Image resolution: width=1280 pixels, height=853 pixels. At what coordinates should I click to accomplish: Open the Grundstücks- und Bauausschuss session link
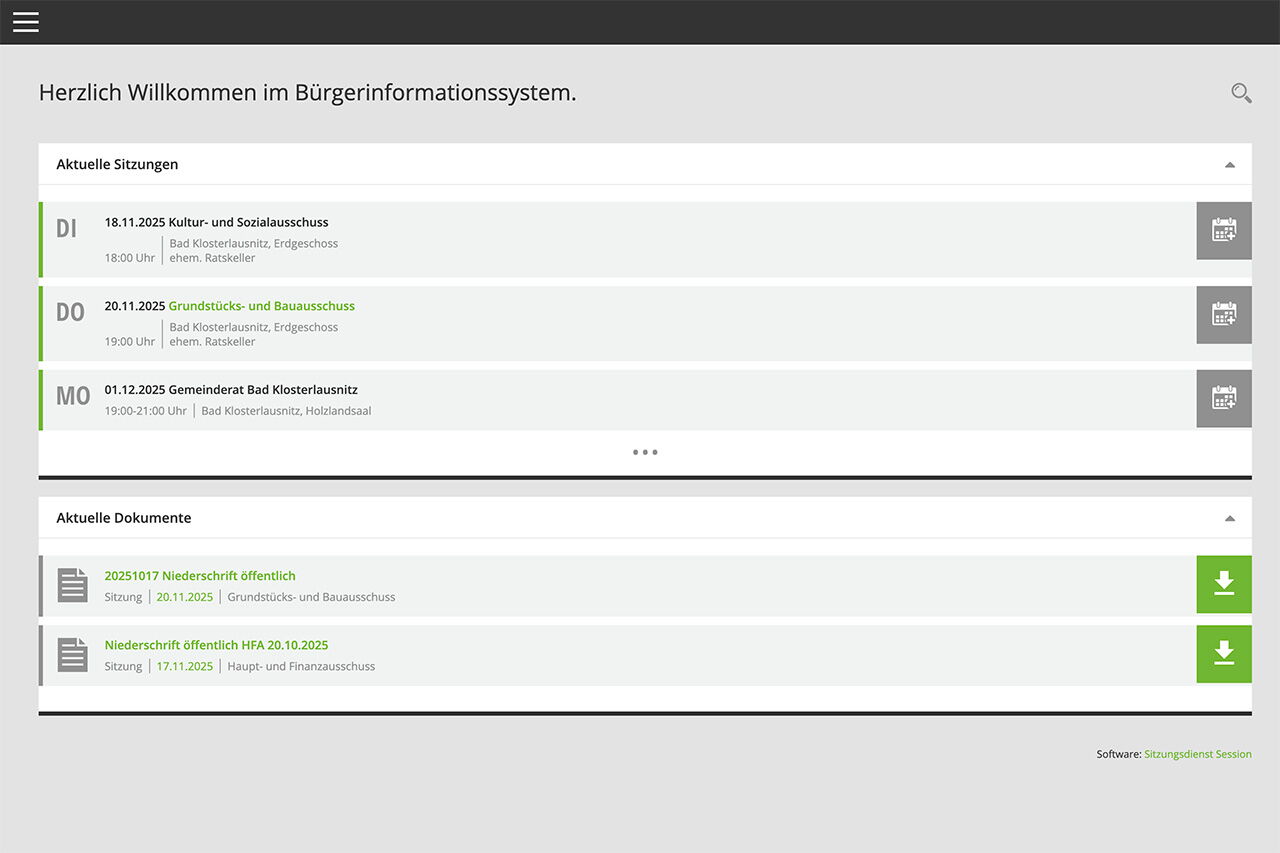pyautogui.click(x=261, y=305)
